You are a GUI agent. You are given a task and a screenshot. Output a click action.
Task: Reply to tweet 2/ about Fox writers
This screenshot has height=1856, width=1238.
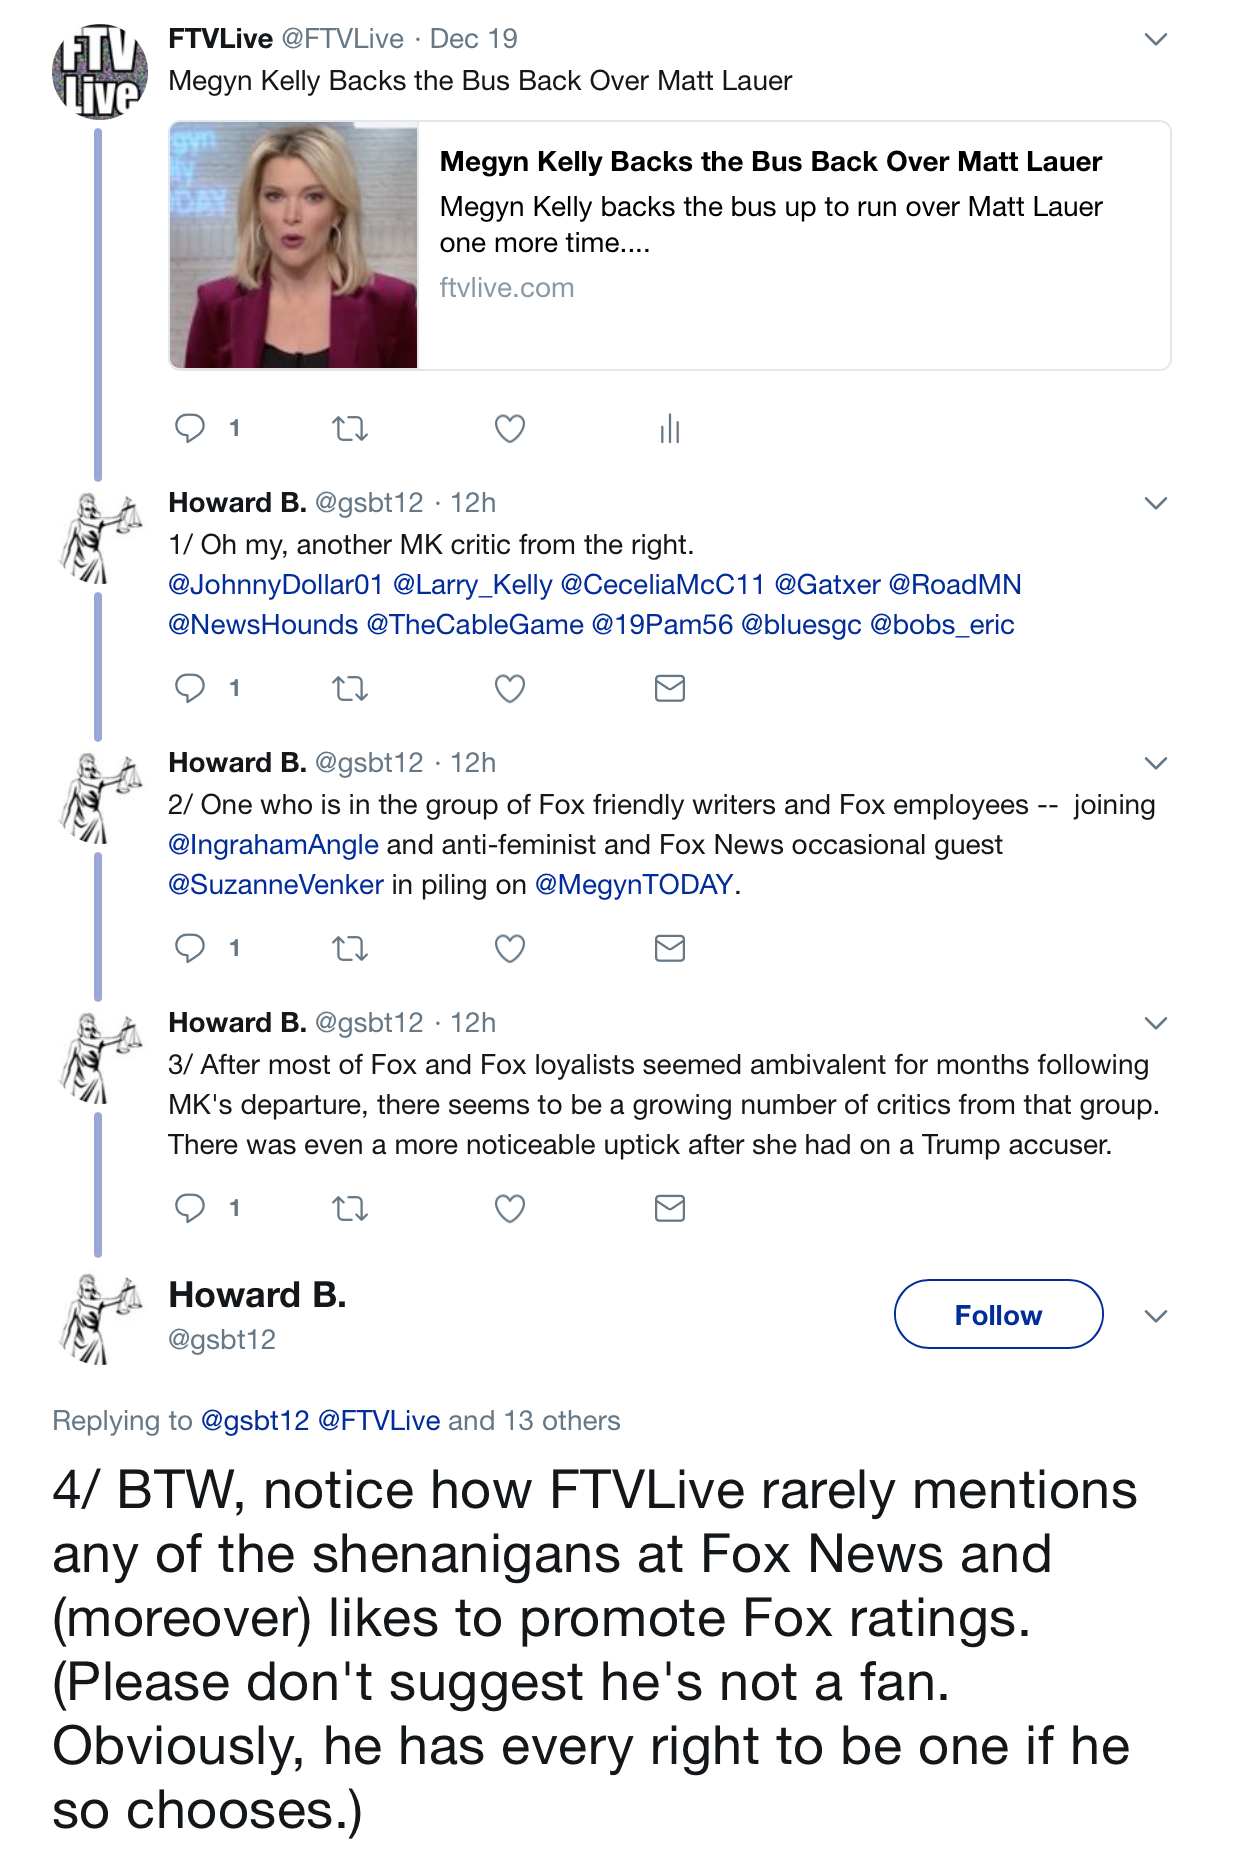coord(190,948)
